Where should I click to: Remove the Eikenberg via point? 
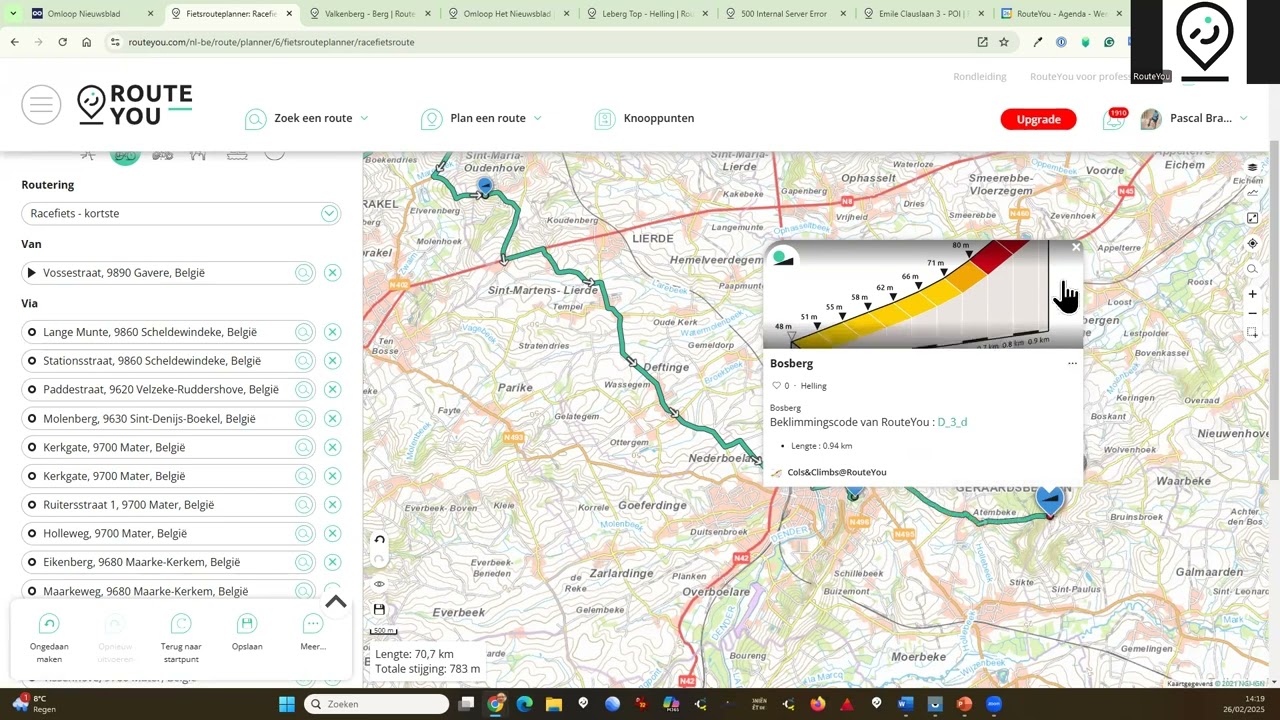coord(332,562)
